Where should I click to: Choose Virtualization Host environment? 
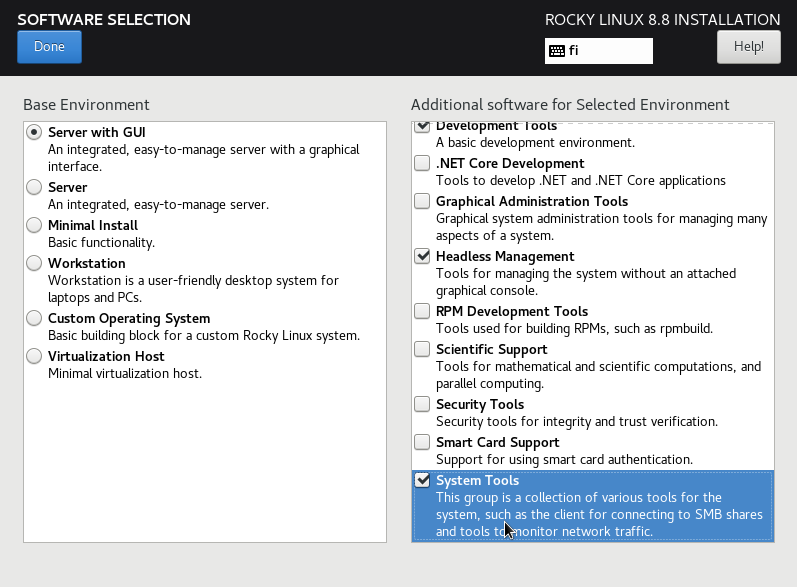tap(35, 356)
